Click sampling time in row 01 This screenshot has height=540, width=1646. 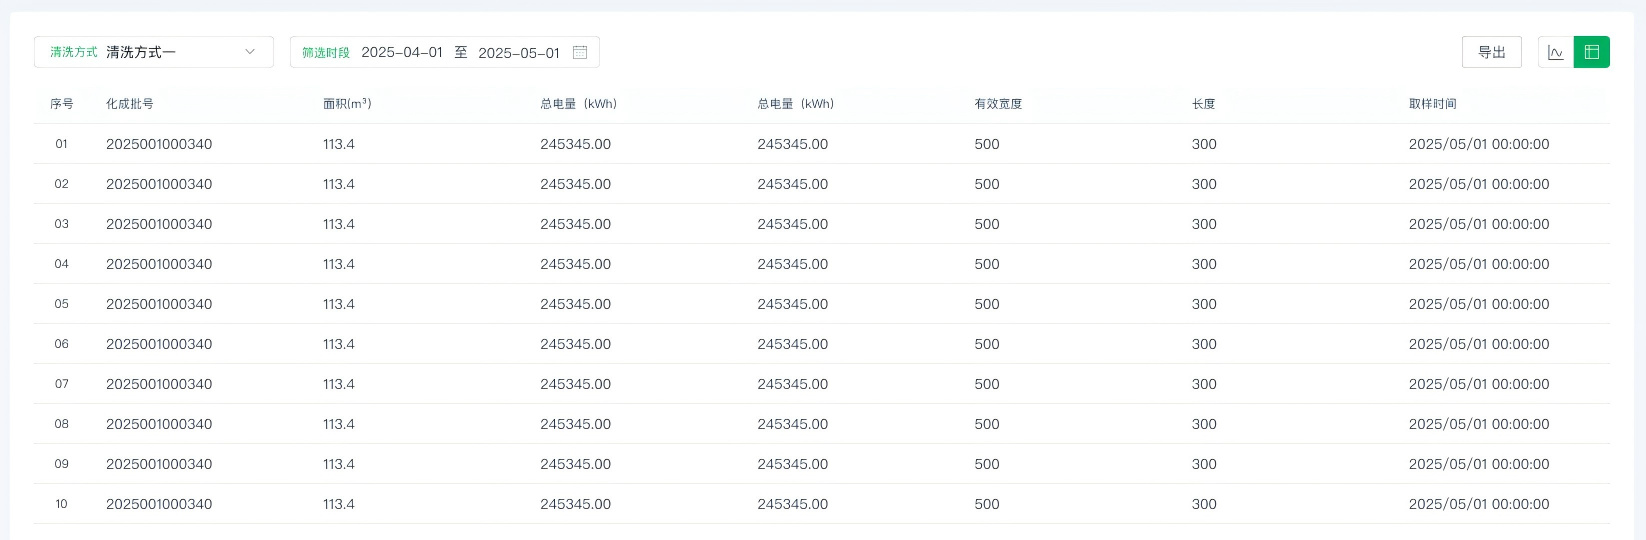(x=1479, y=144)
